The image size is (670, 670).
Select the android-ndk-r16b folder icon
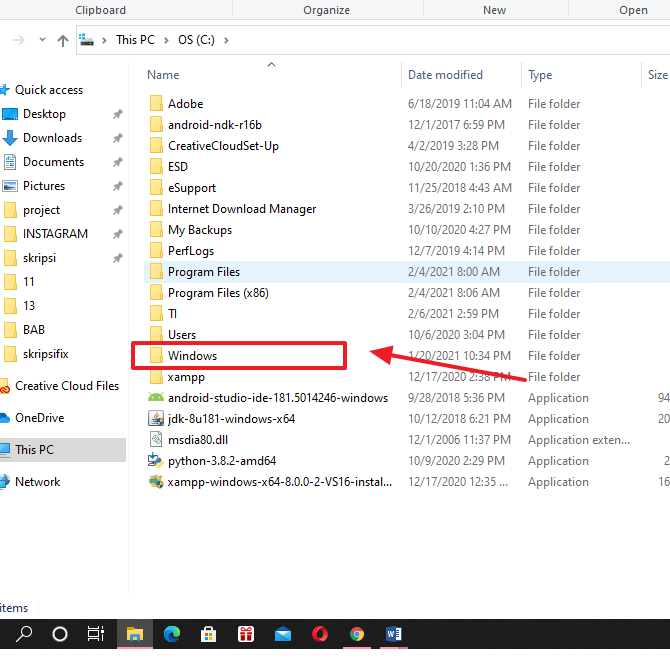tap(156, 124)
